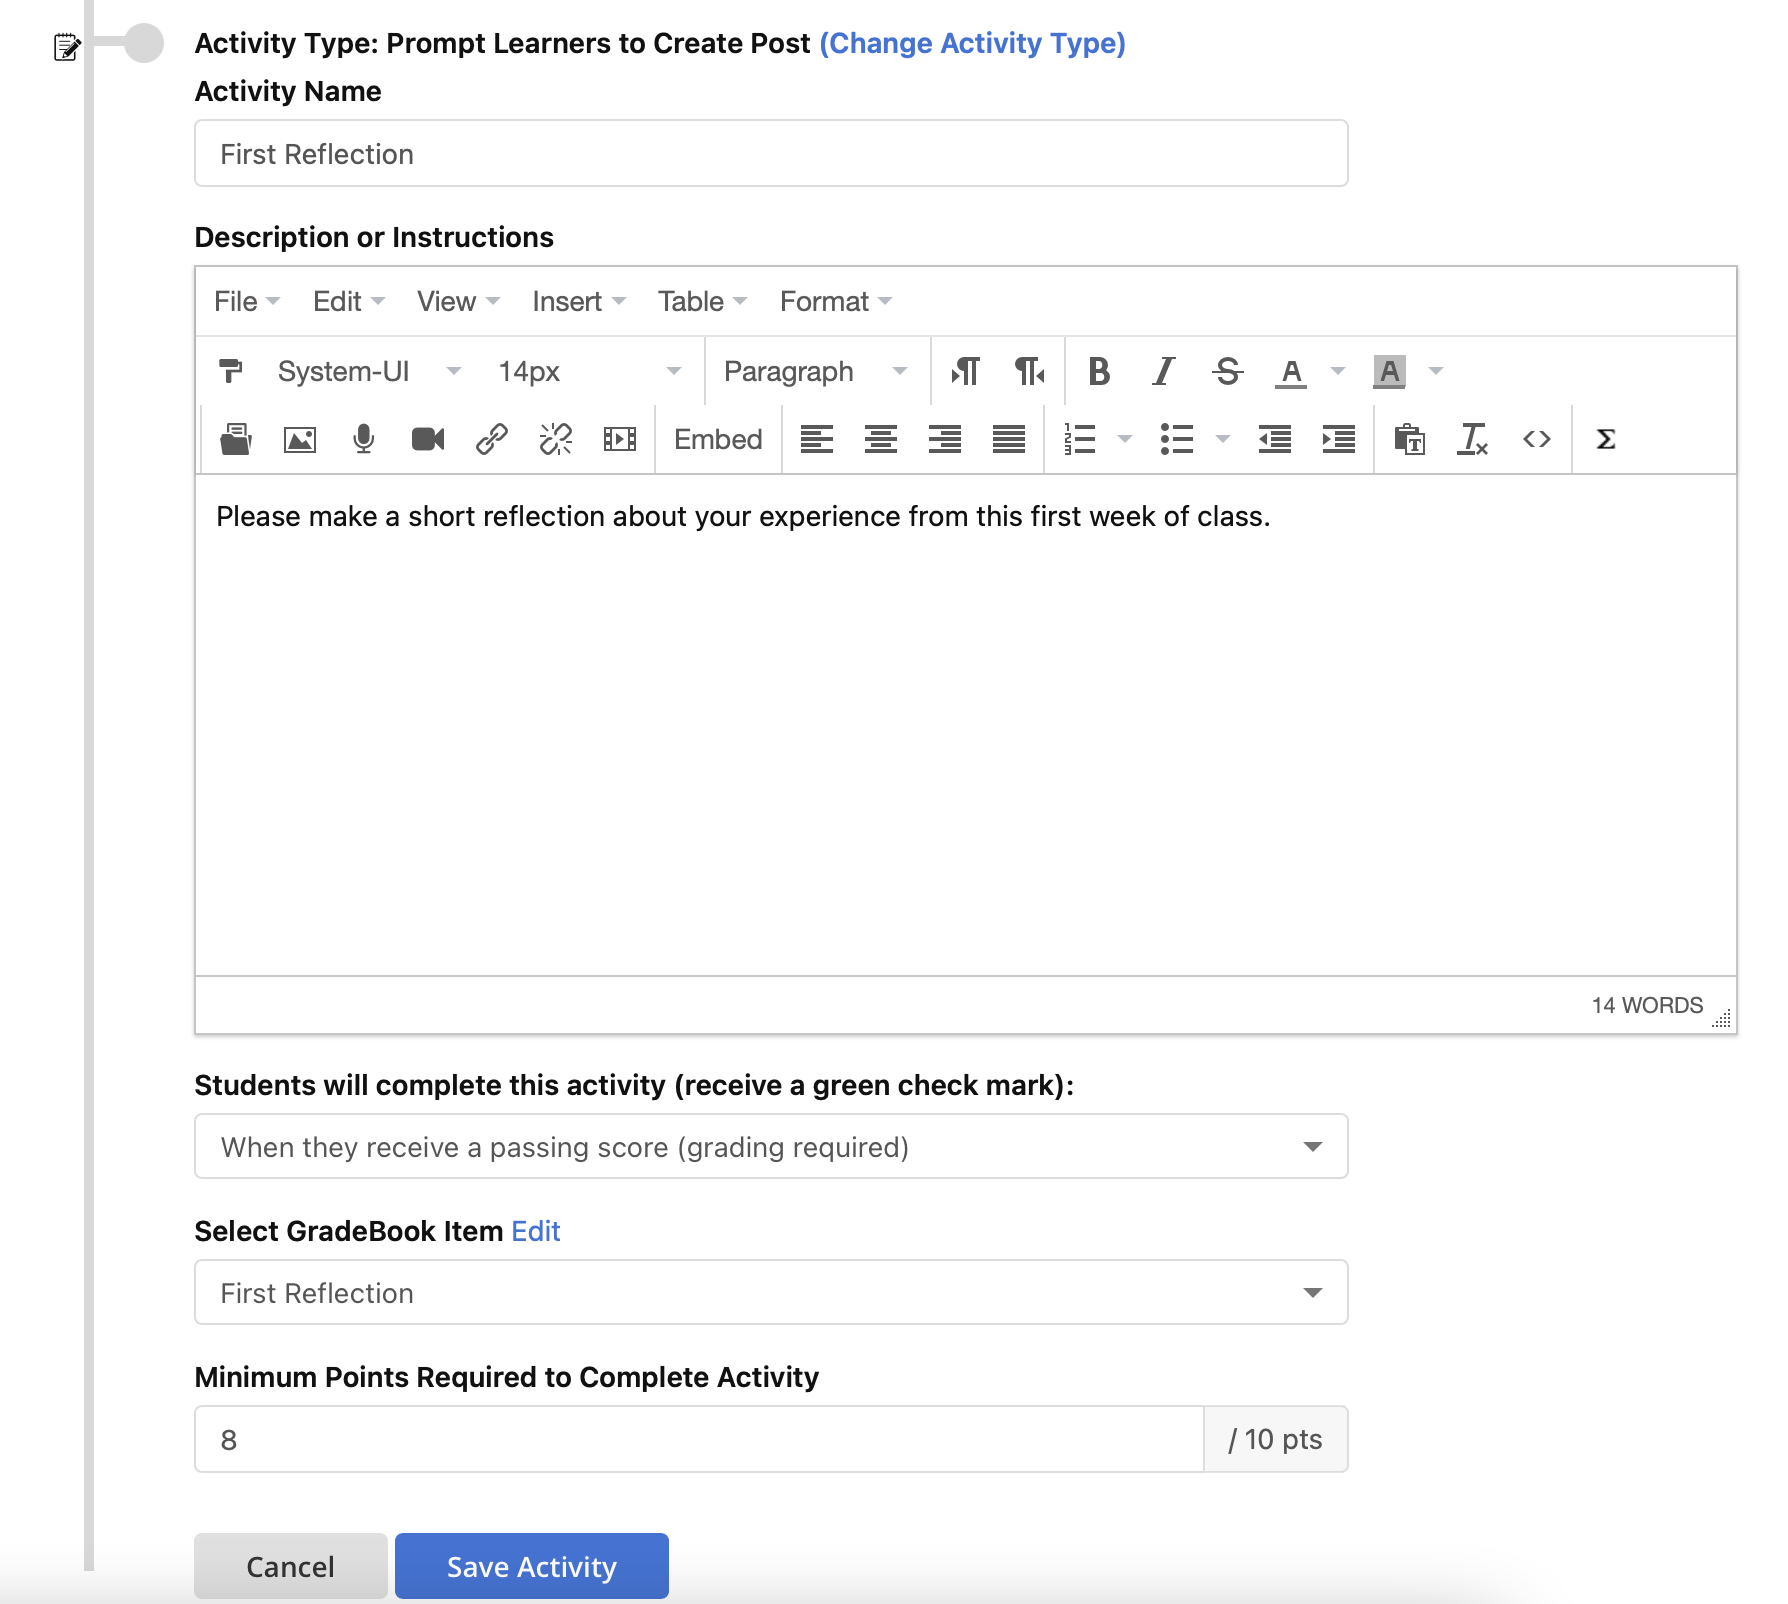Click the minimum points input field

point(699,1439)
